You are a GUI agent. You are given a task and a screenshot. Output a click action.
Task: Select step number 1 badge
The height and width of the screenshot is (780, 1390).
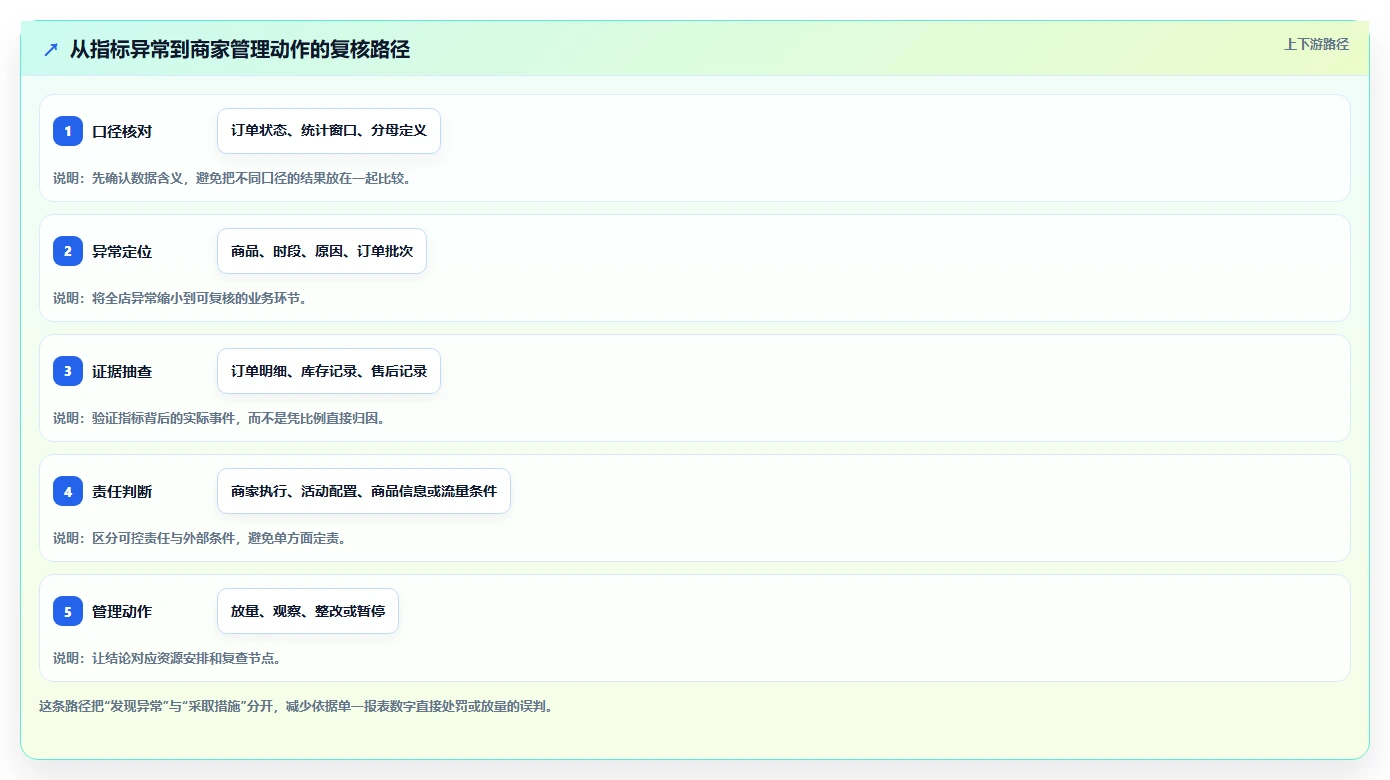click(68, 131)
